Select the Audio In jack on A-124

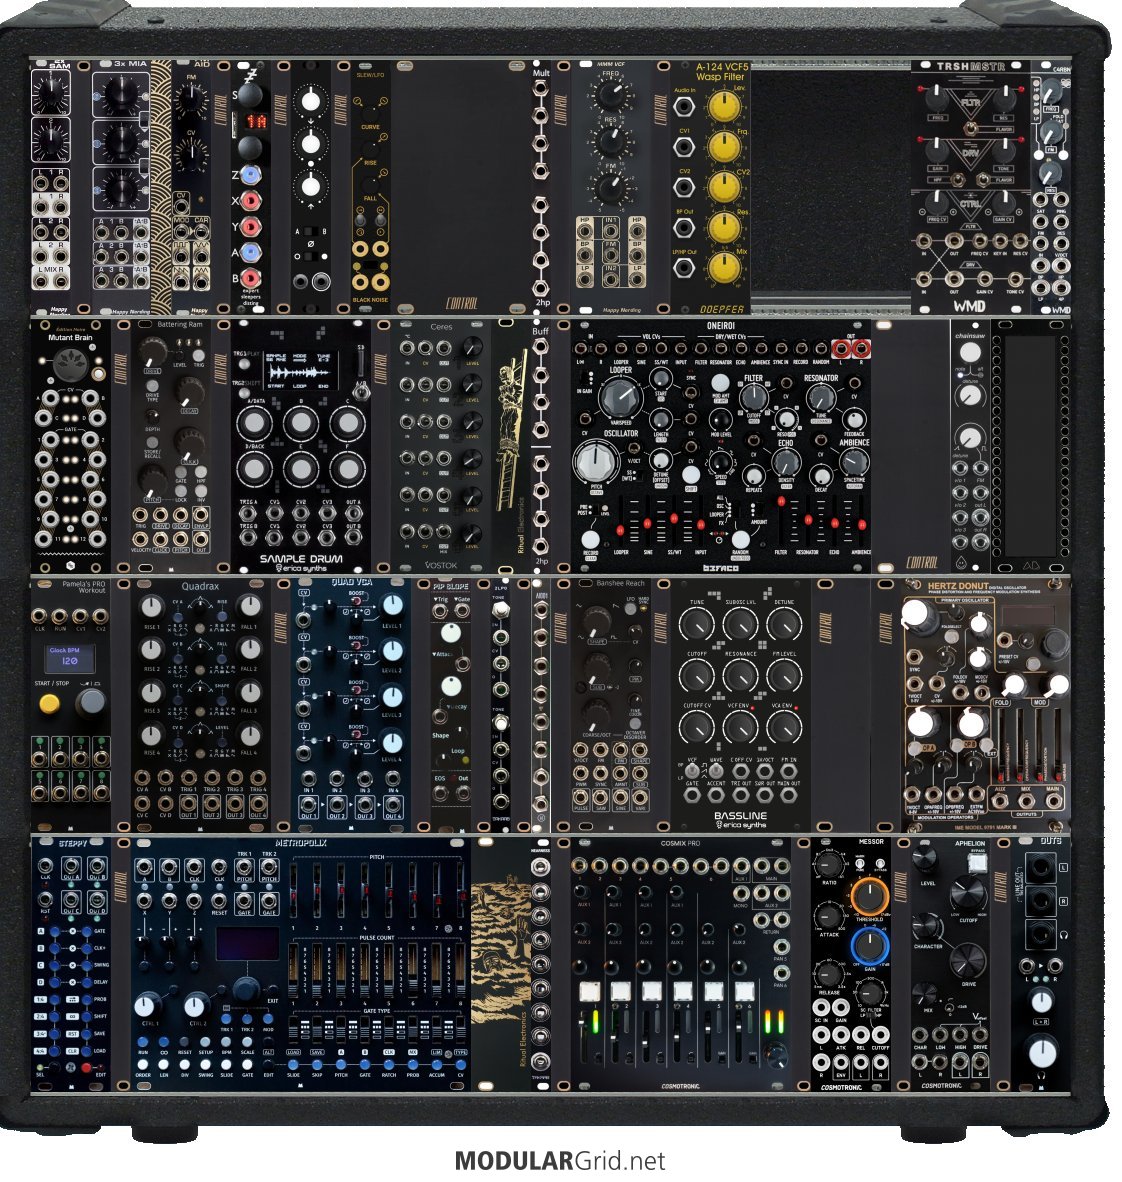(684, 106)
